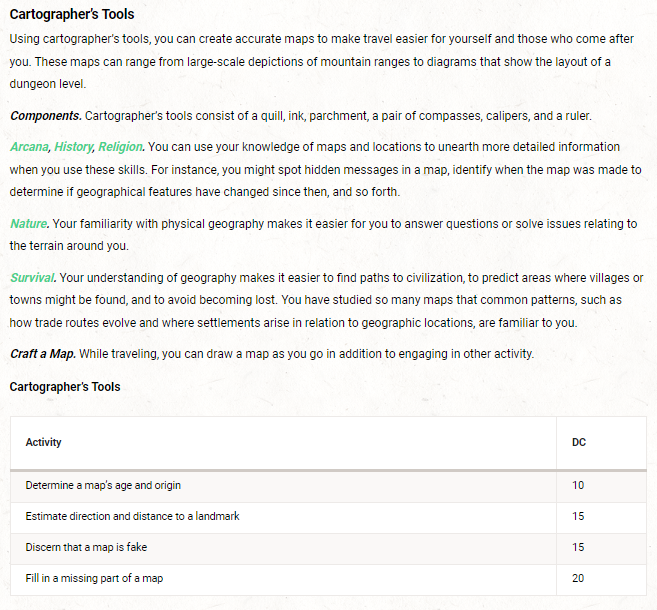Viewport: 657px width, 610px height.
Task: Click DC 15 for the landmark distance row
Action: click(x=577, y=516)
